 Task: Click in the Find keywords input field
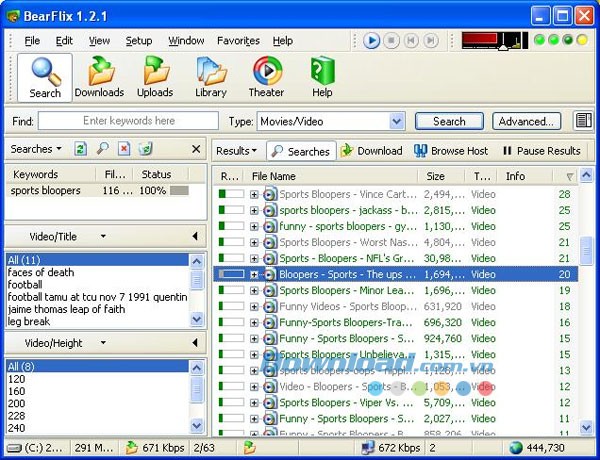coord(128,121)
